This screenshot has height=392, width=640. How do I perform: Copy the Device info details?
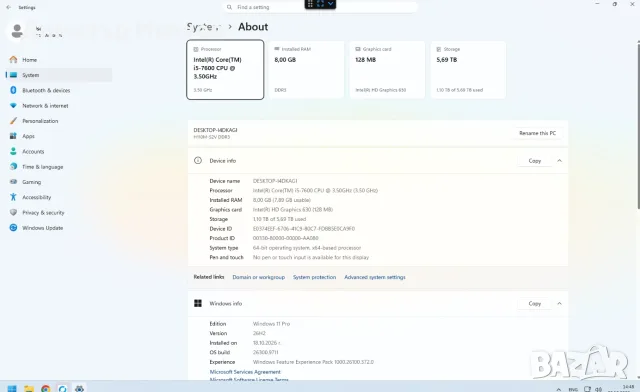pos(534,161)
